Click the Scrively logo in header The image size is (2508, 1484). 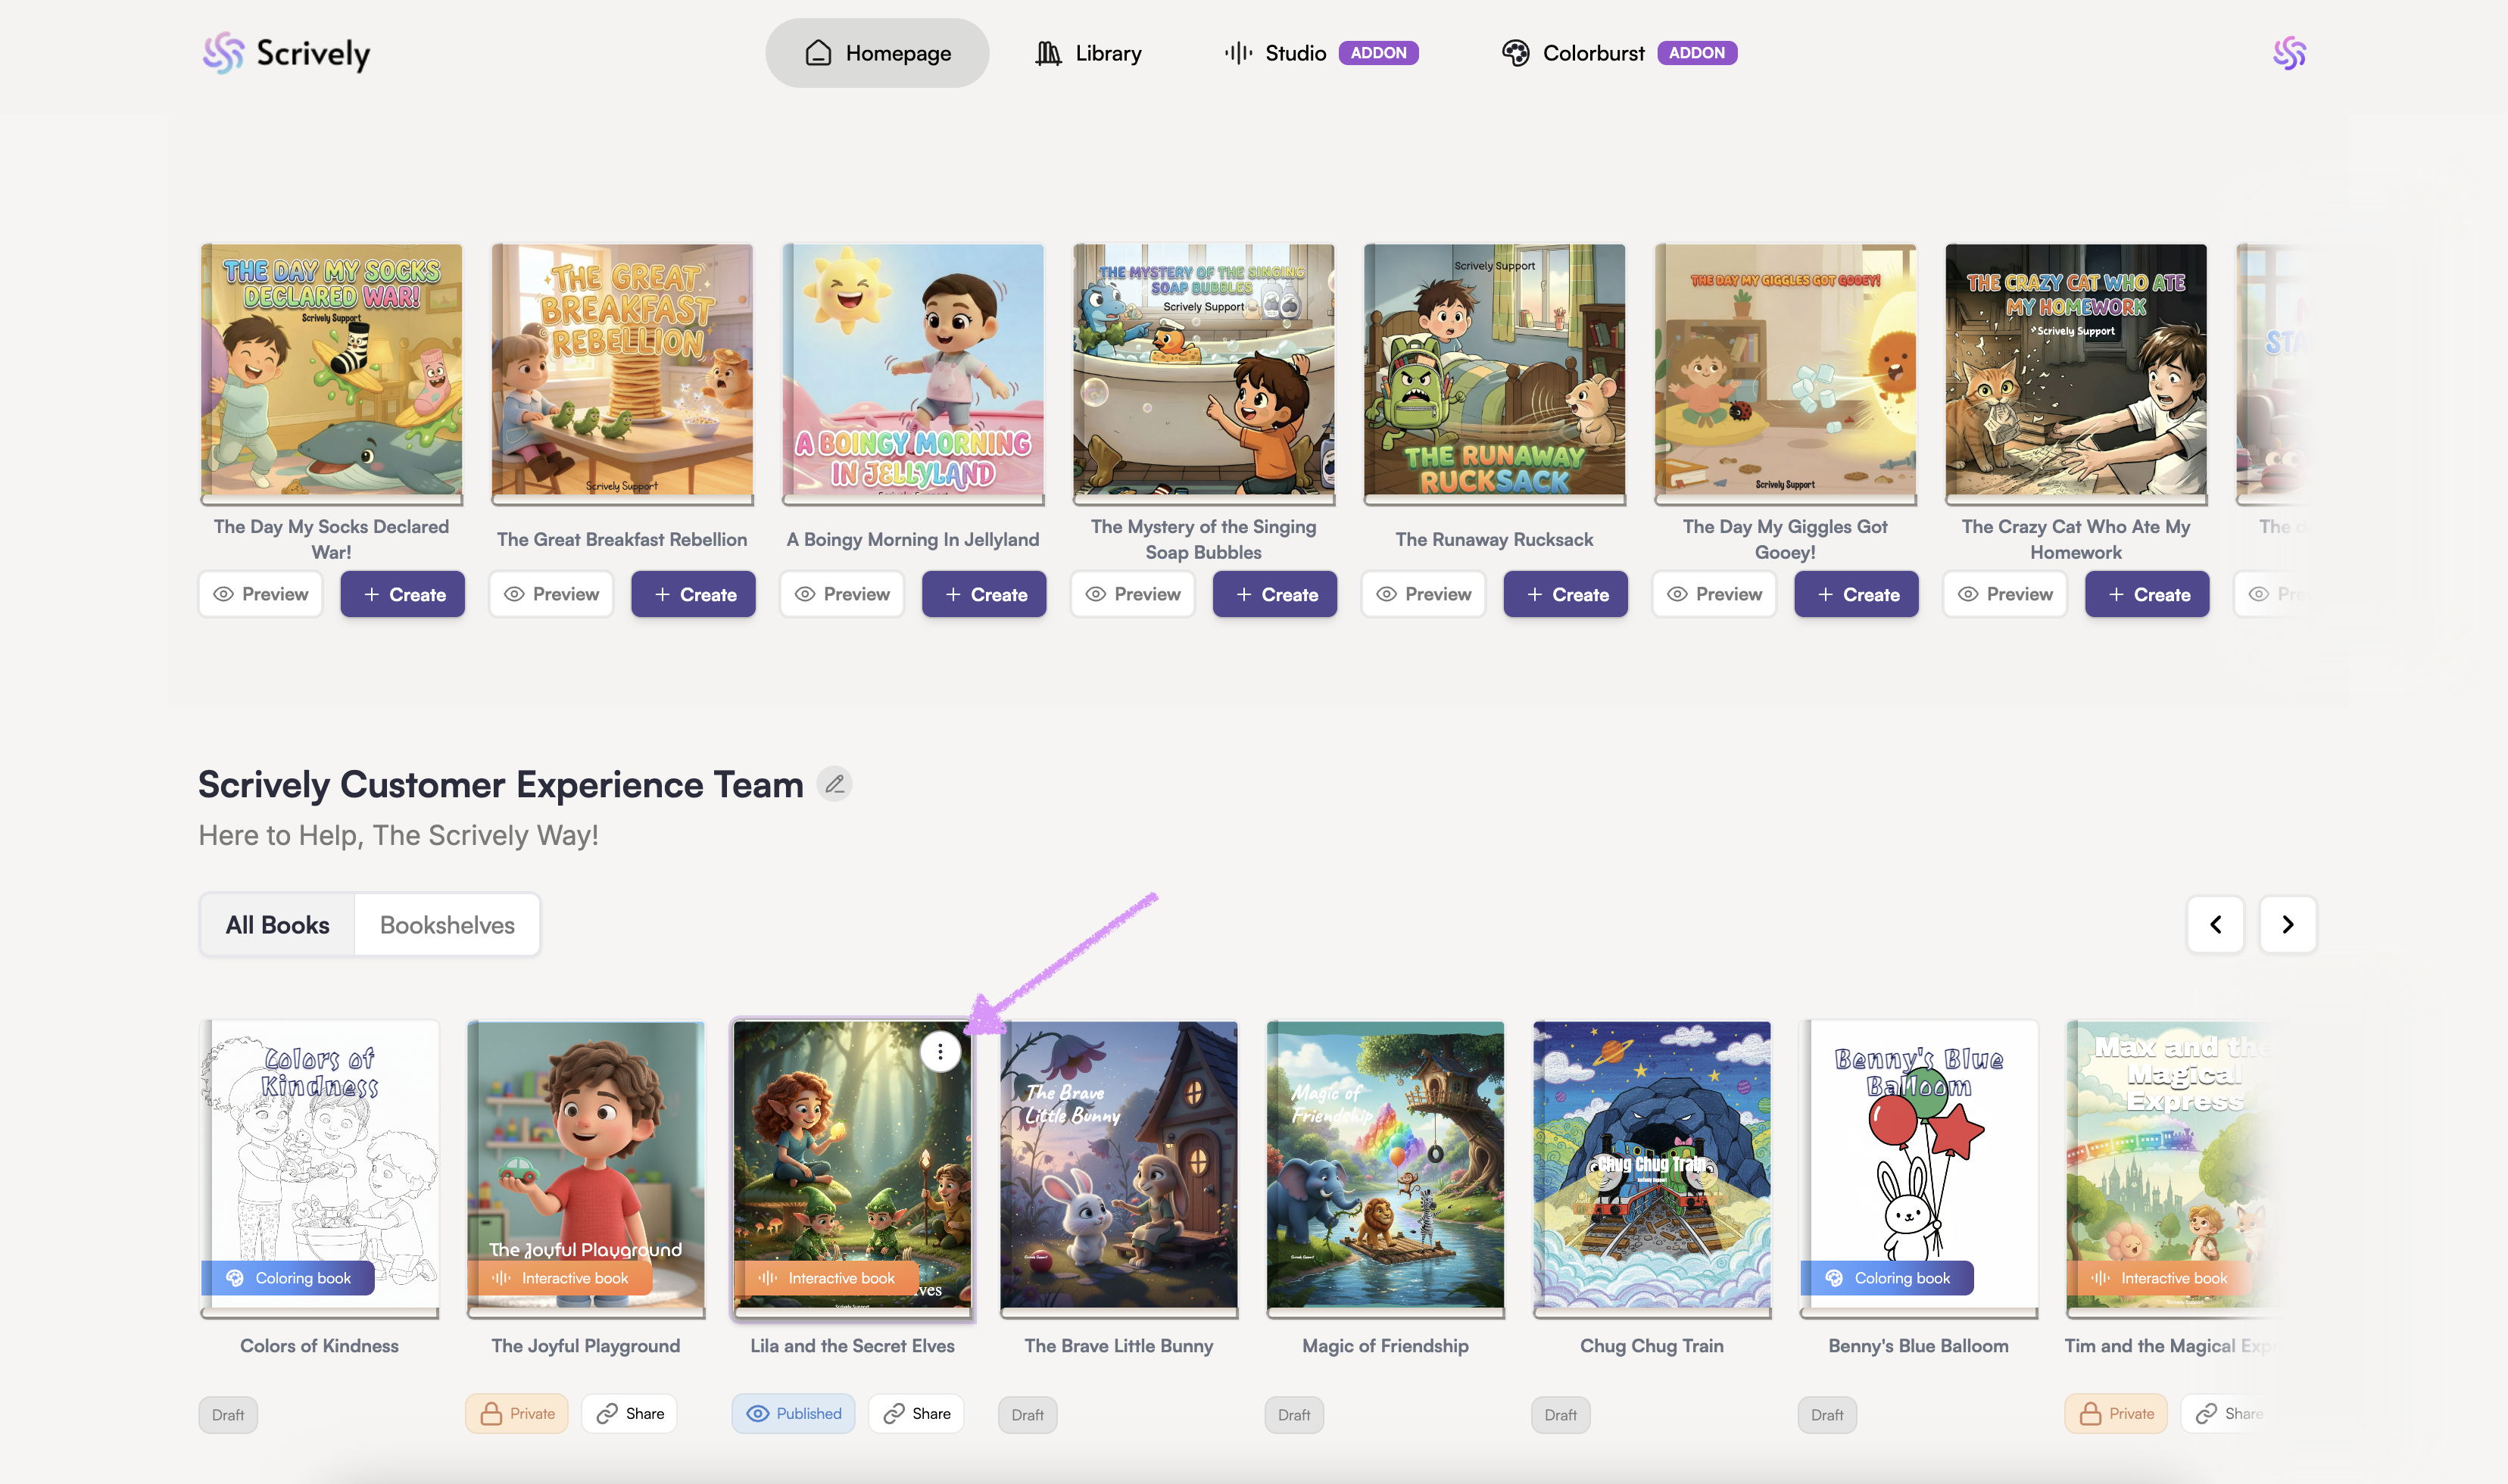(286, 53)
